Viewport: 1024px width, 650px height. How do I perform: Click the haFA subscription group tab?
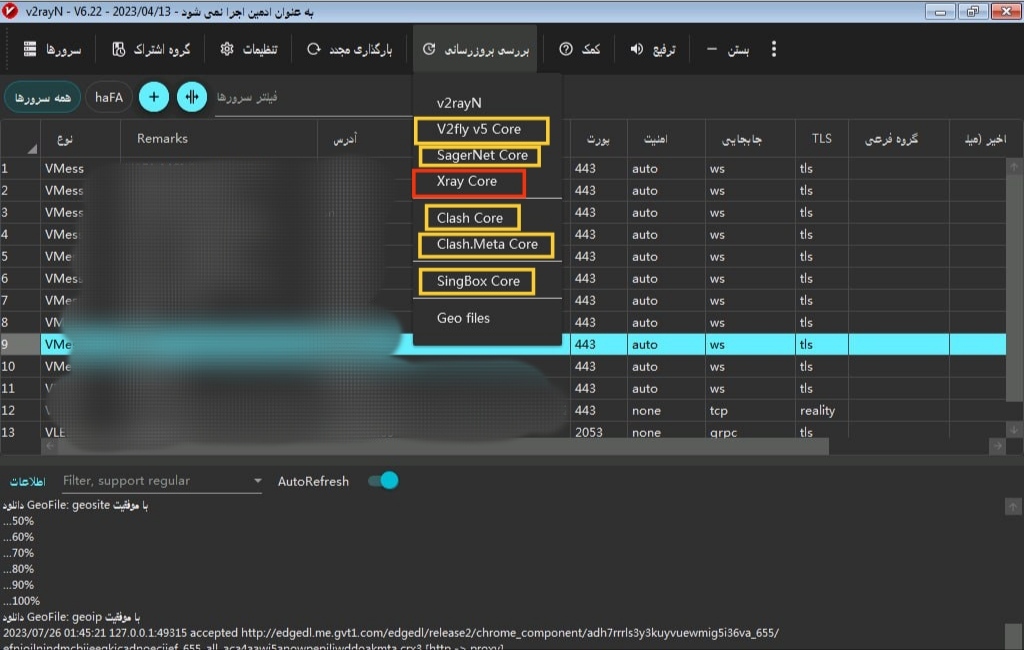pos(109,97)
